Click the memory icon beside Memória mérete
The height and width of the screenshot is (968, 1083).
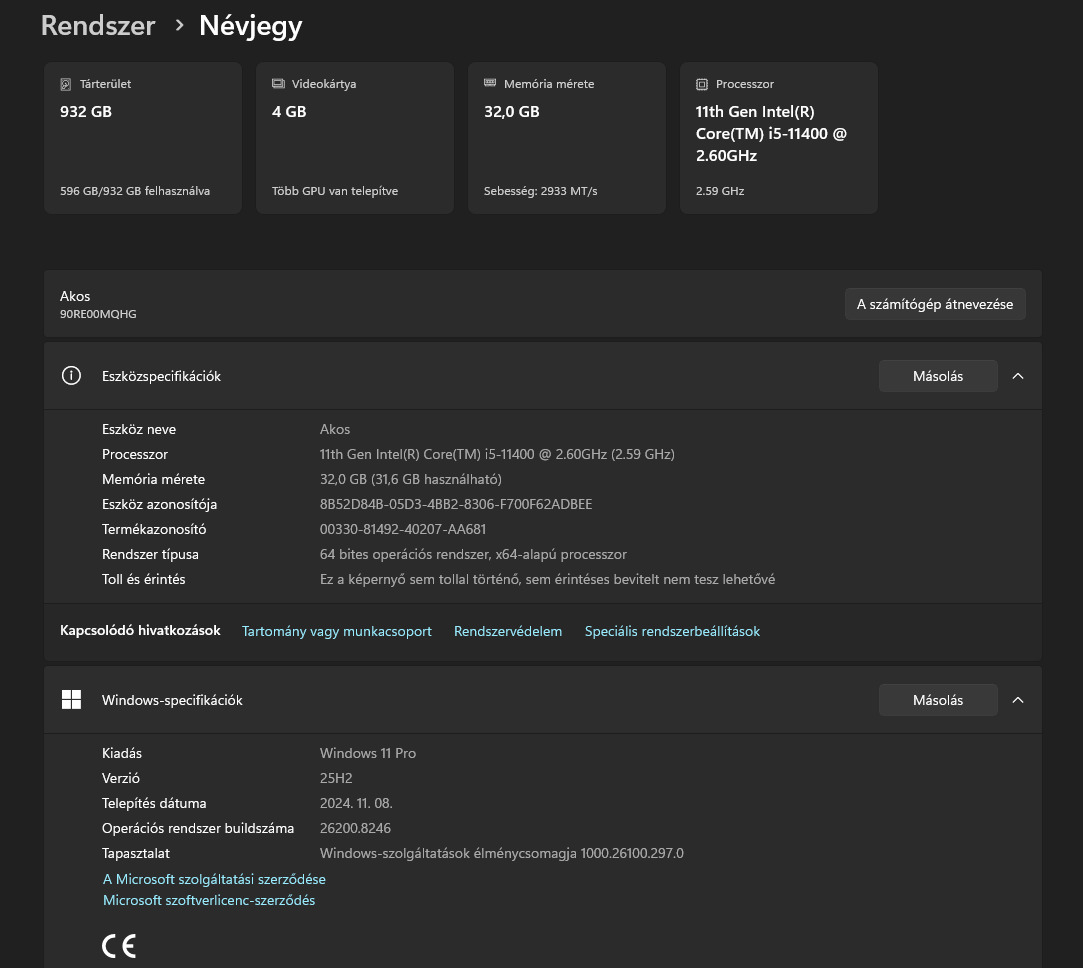(490, 84)
